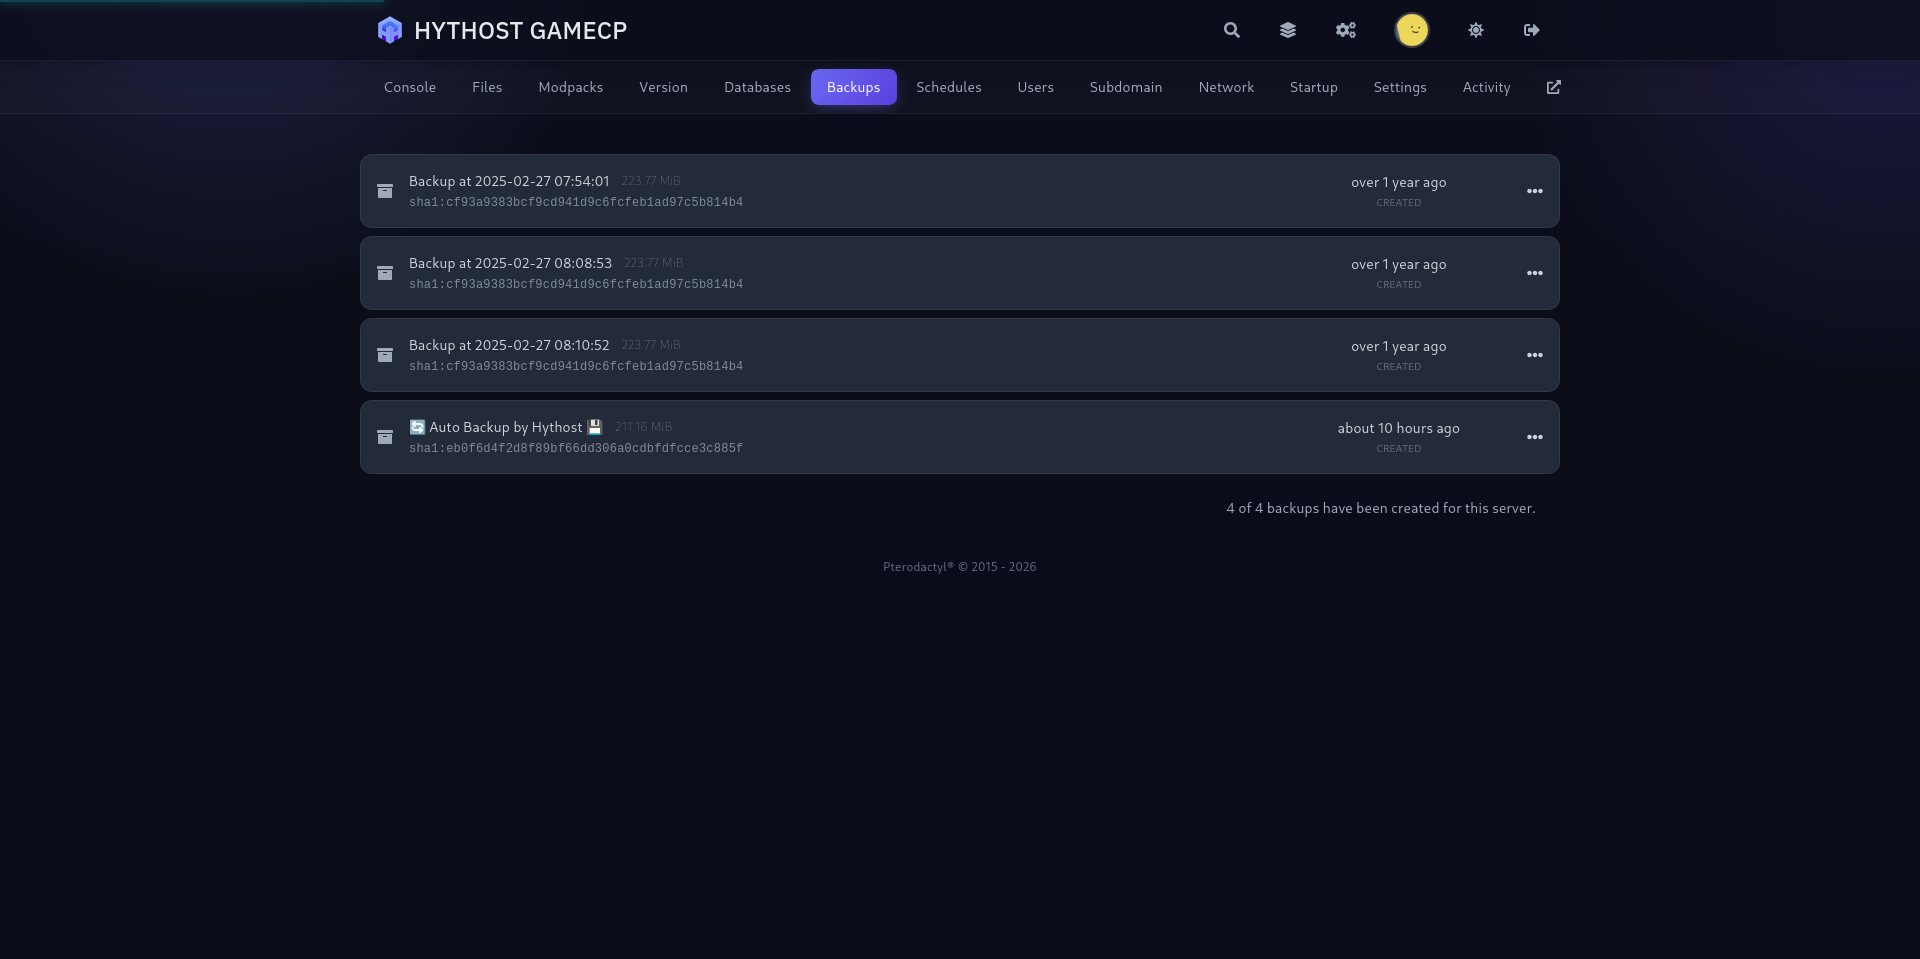Viewport: 1920px width, 959px height.
Task: Open the admin gears icon
Action: tap(1346, 30)
